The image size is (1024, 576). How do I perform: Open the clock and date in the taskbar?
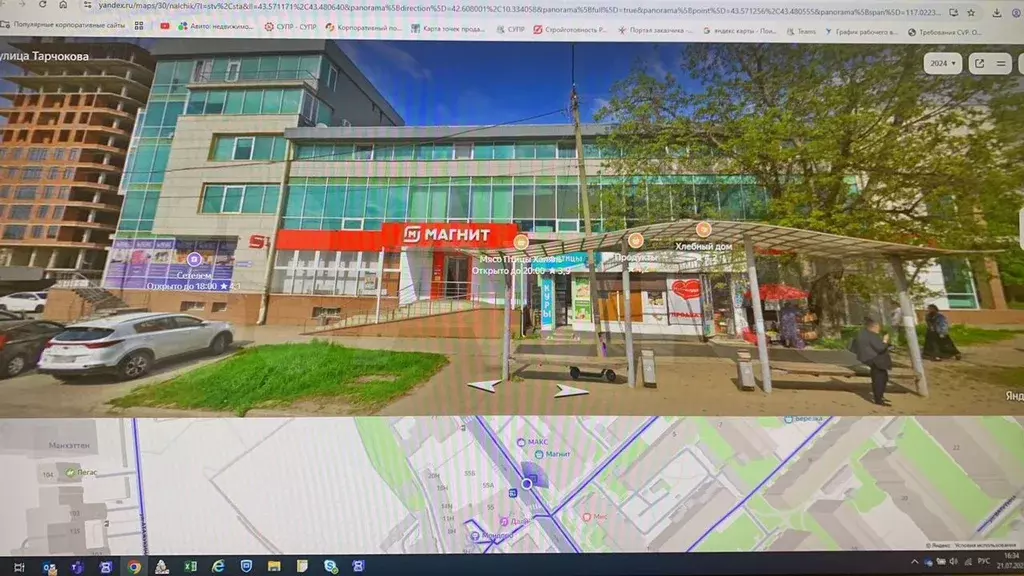point(1012,561)
